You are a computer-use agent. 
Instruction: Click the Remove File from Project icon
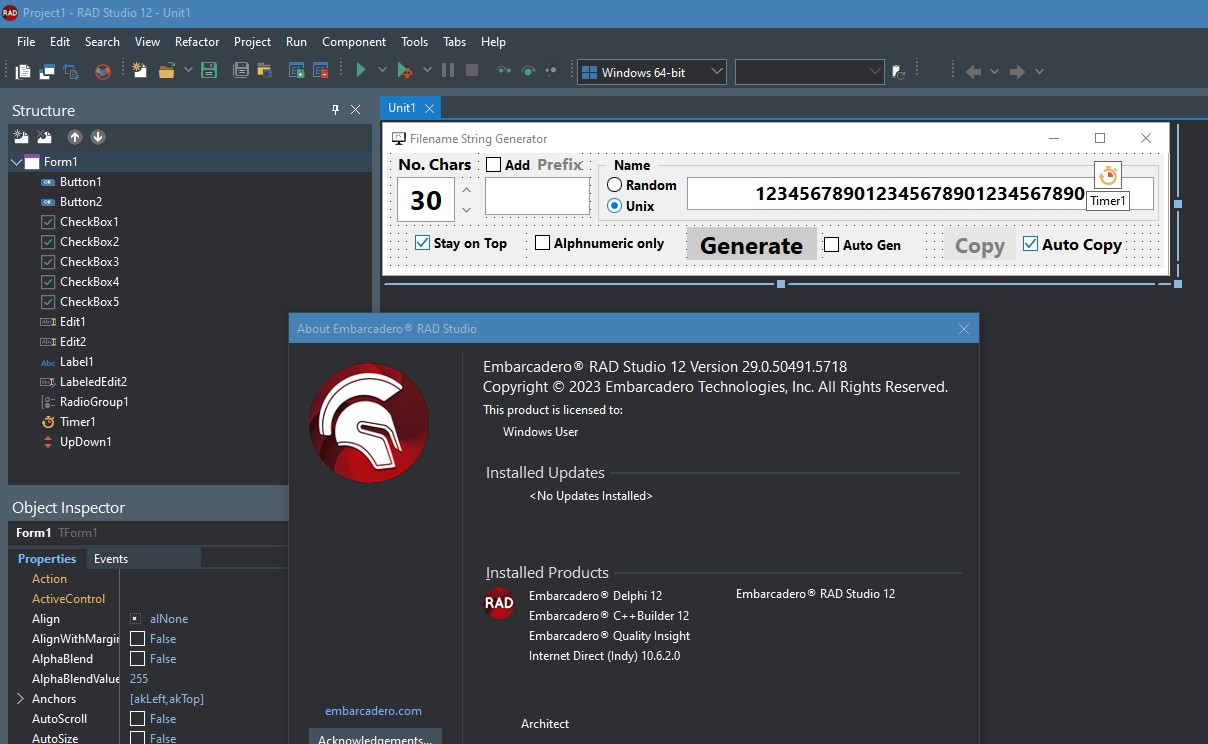(321, 71)
